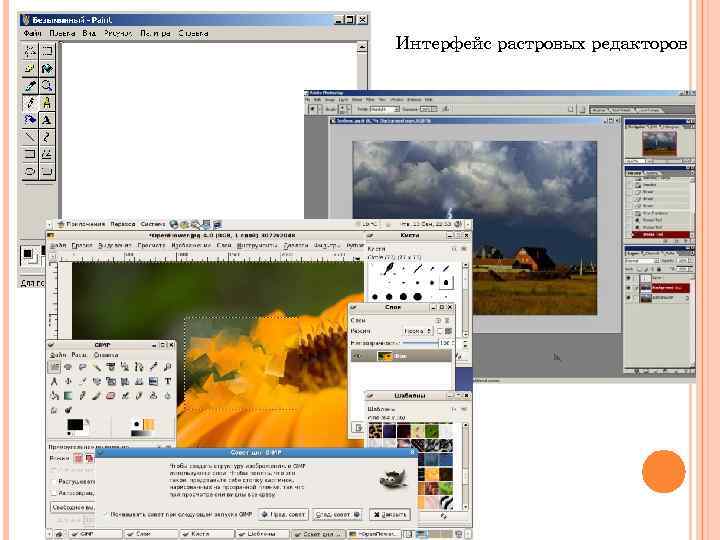The height and width of the screenshot is (540, 720).
Task: Pick the Eraser tool in Paint
Action: coord(30,68)
